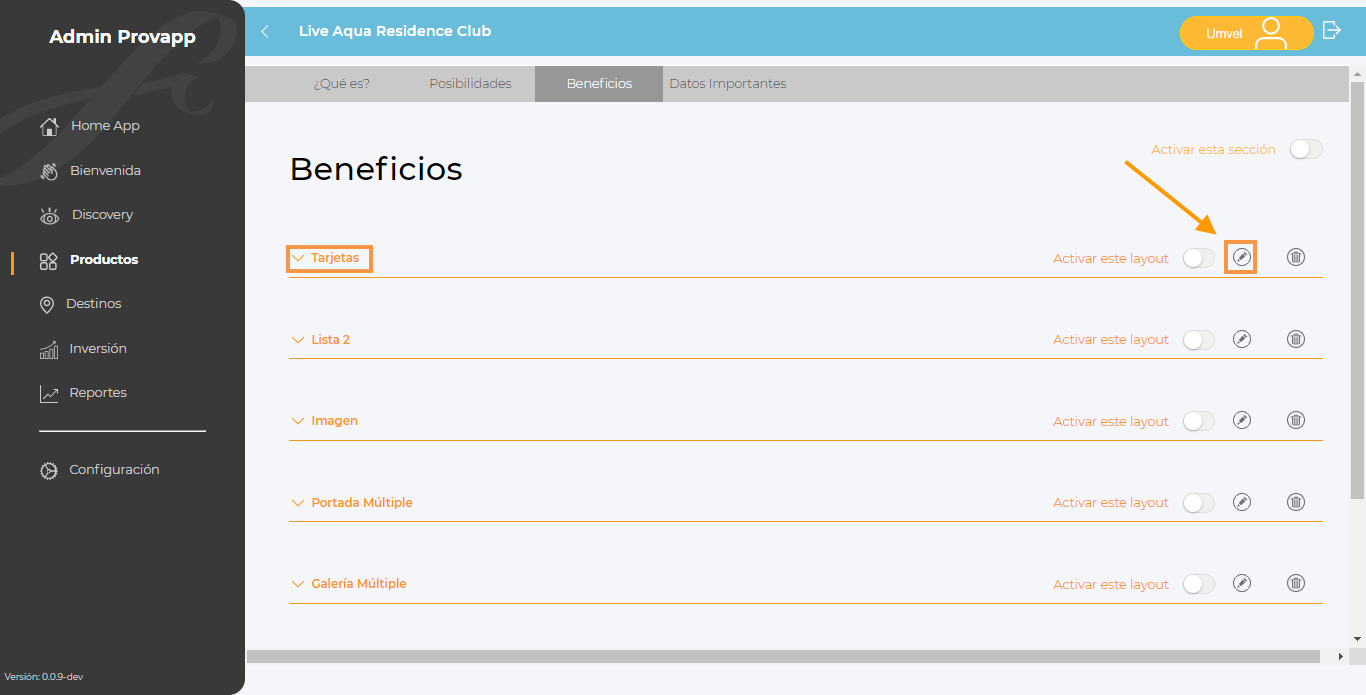Delete the Portada Múltiple layout
Screen dimensions: 1366x695
click(x=1296, y=502)
